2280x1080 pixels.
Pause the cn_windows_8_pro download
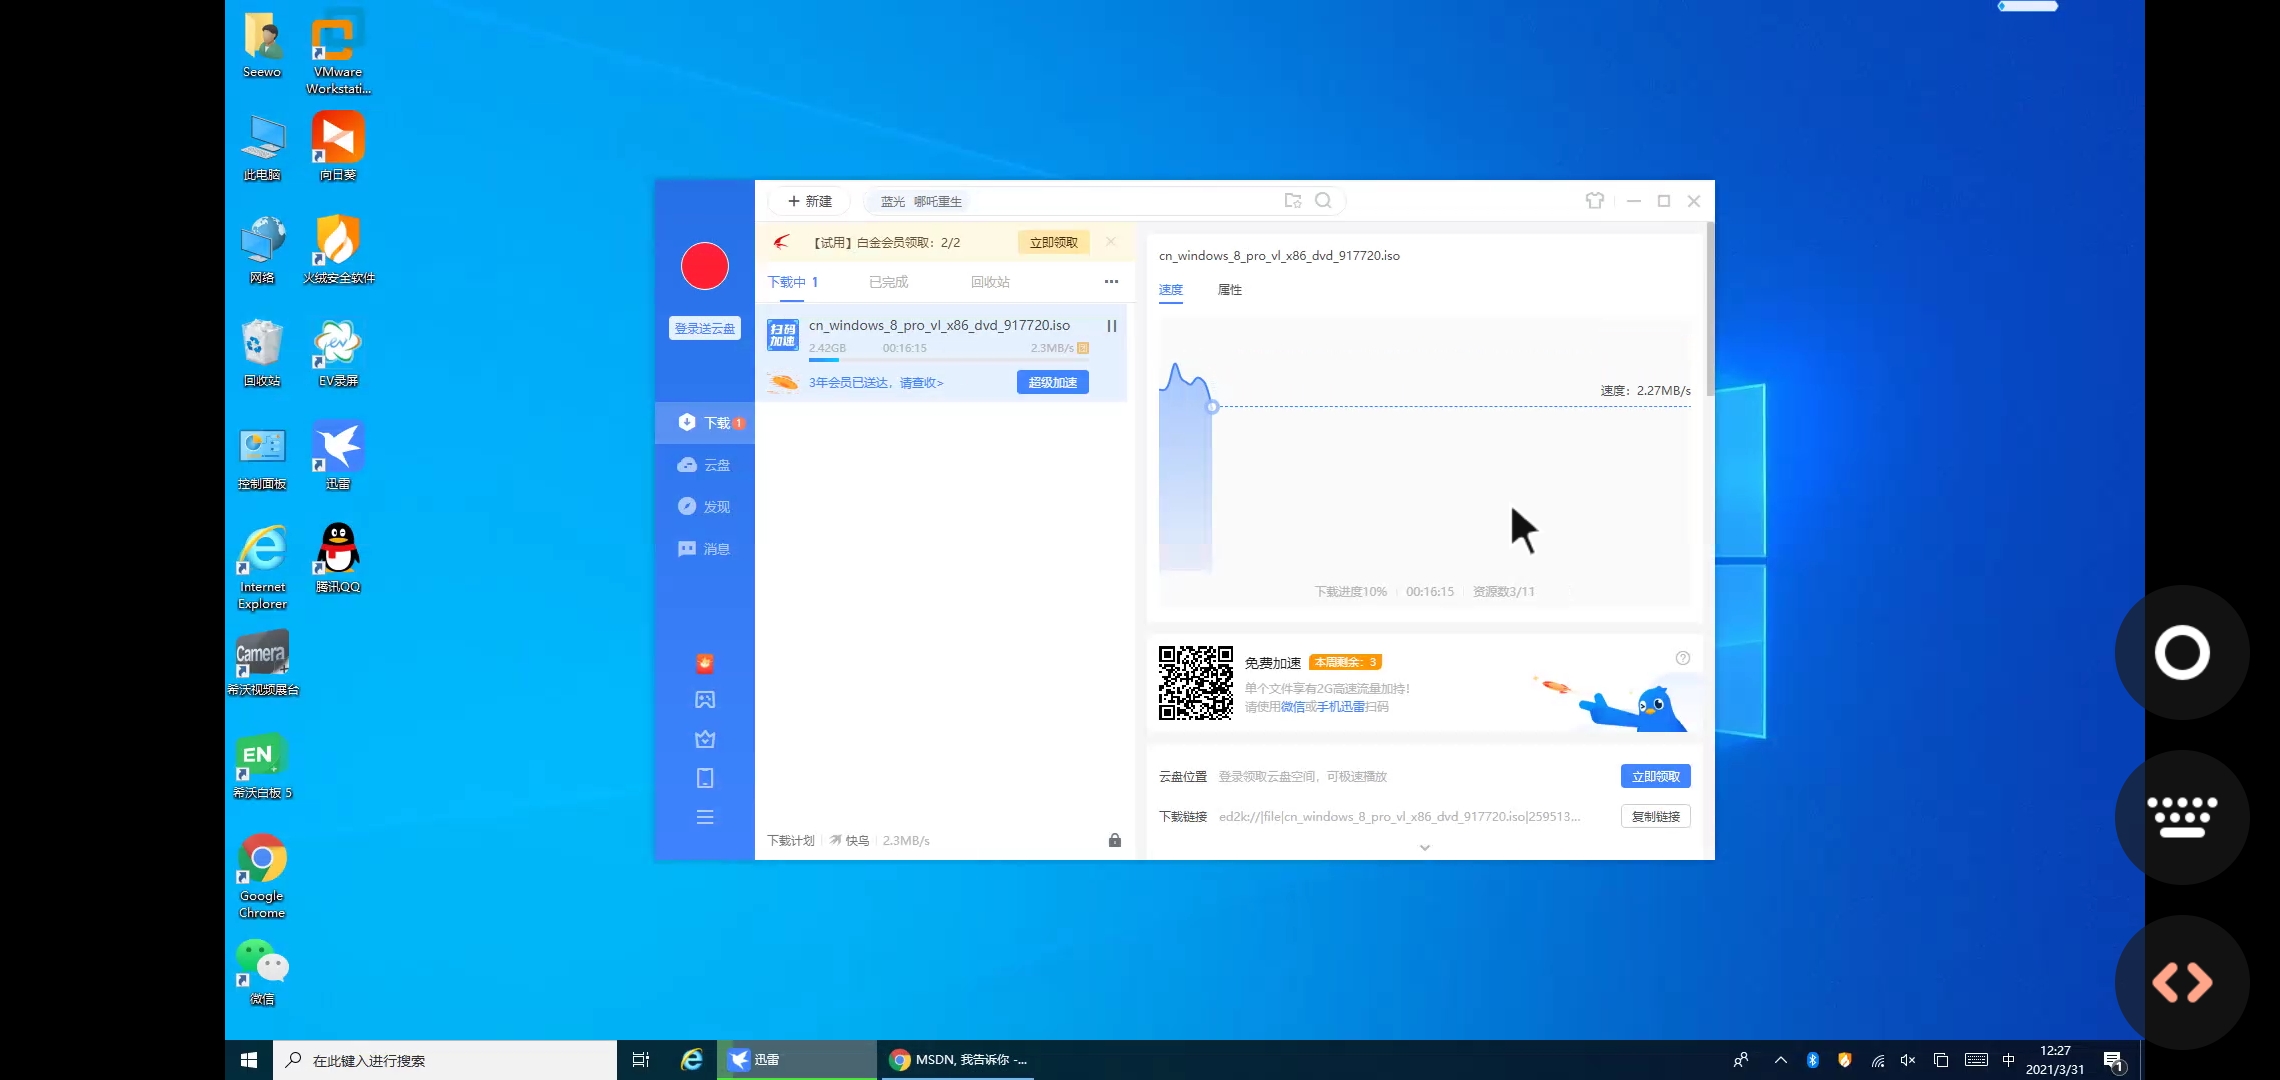(x=1111, y=326)
